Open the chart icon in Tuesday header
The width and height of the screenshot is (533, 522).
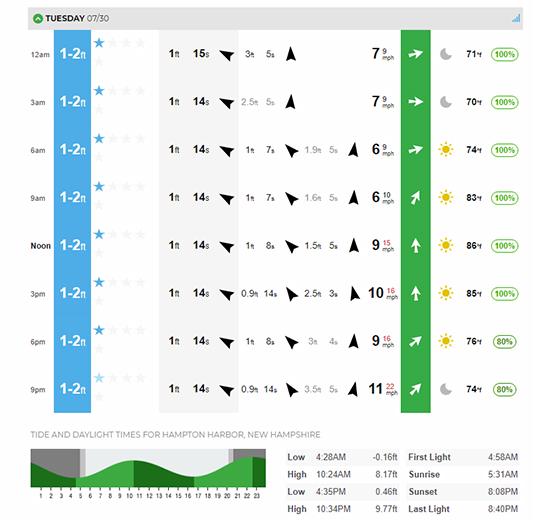516,18
